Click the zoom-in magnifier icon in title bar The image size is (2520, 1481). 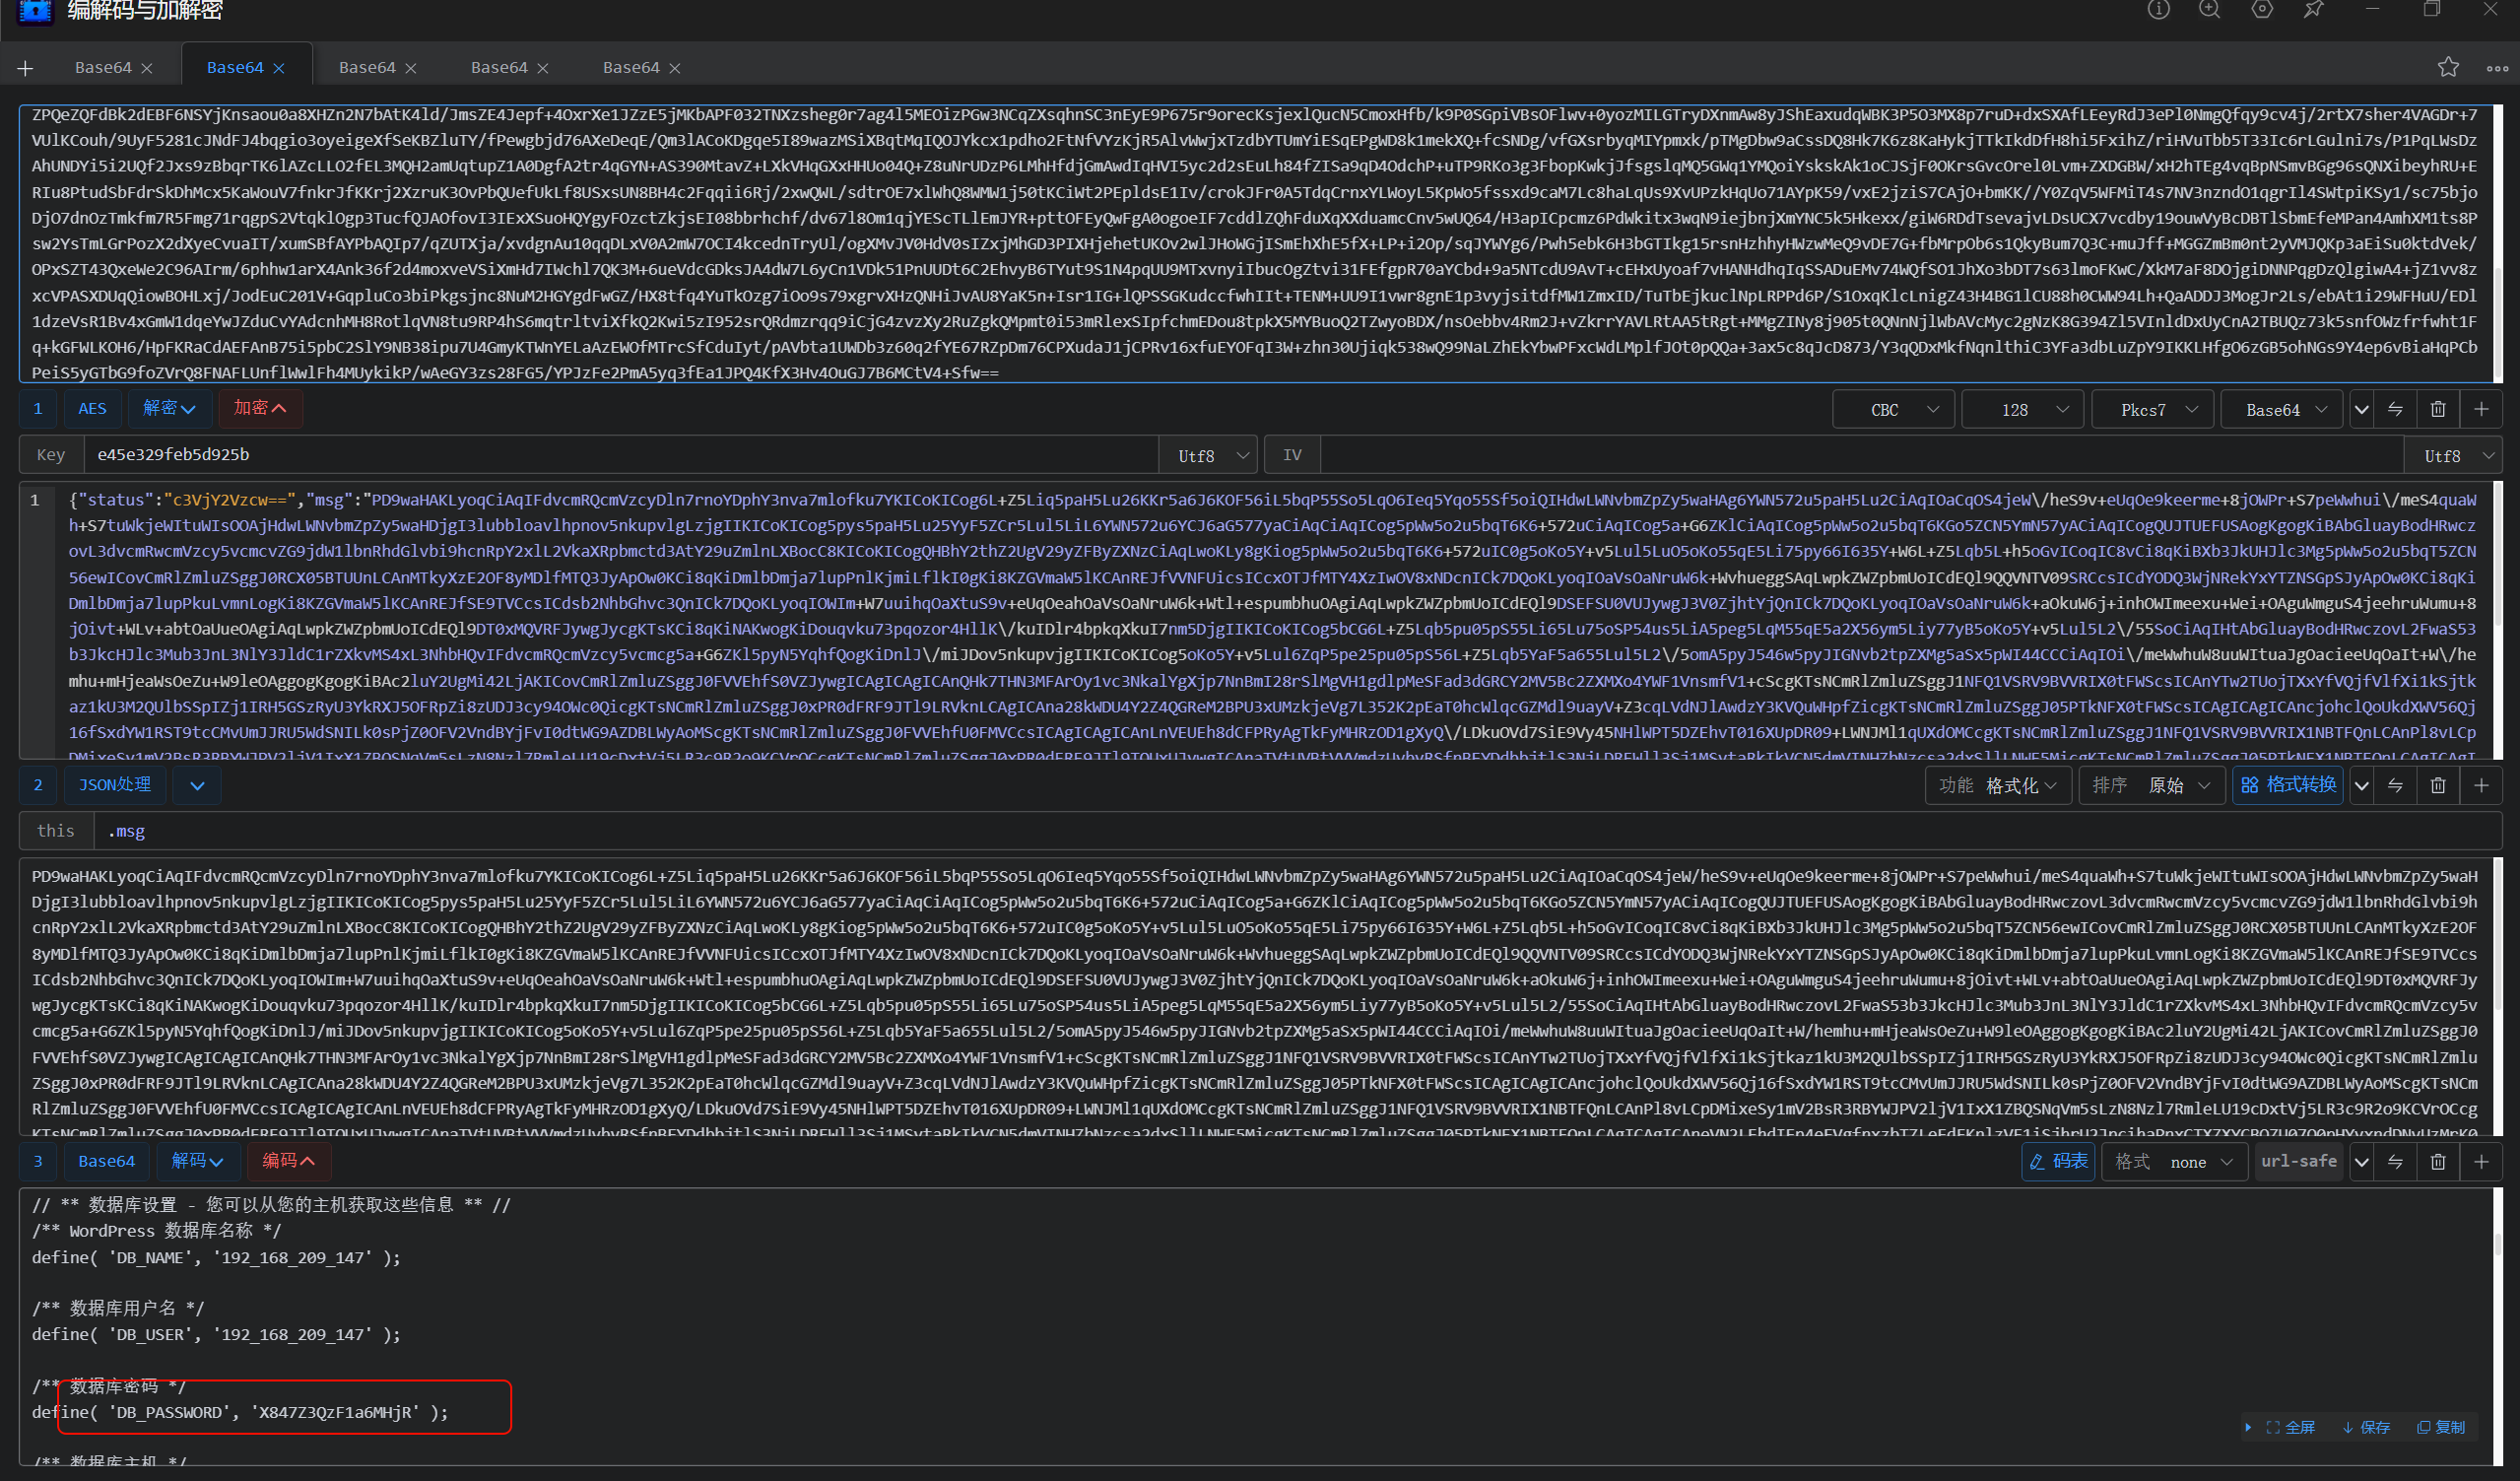pos(2210,10)
